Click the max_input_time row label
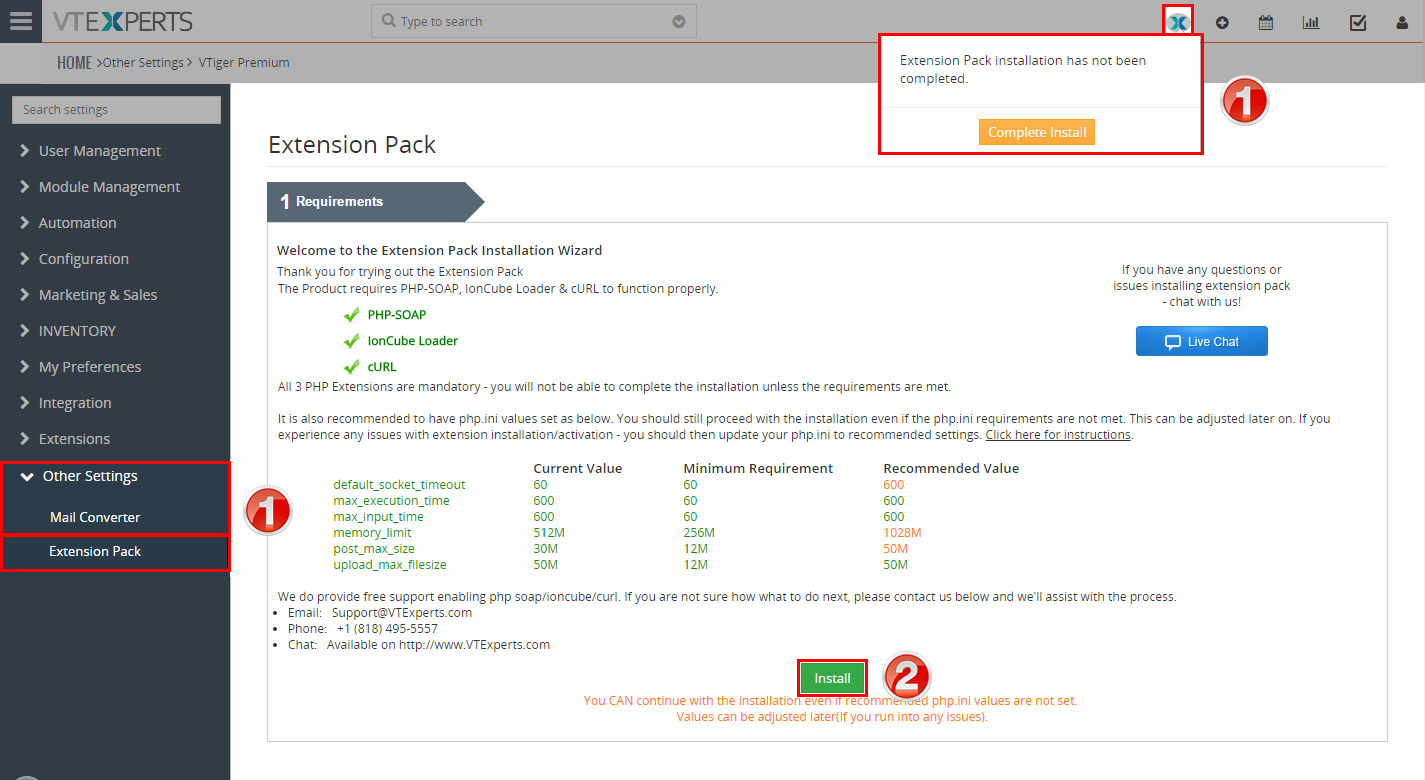Viewport: 1425px width, 780px height. [379, 517]
